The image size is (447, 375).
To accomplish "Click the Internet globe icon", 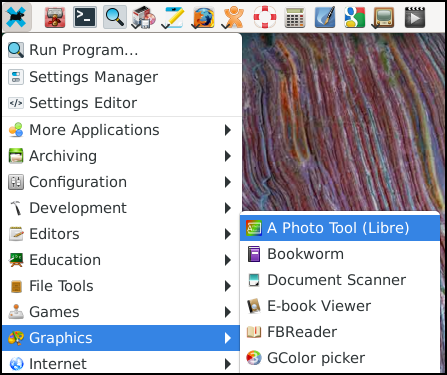I will click(16, 364).
